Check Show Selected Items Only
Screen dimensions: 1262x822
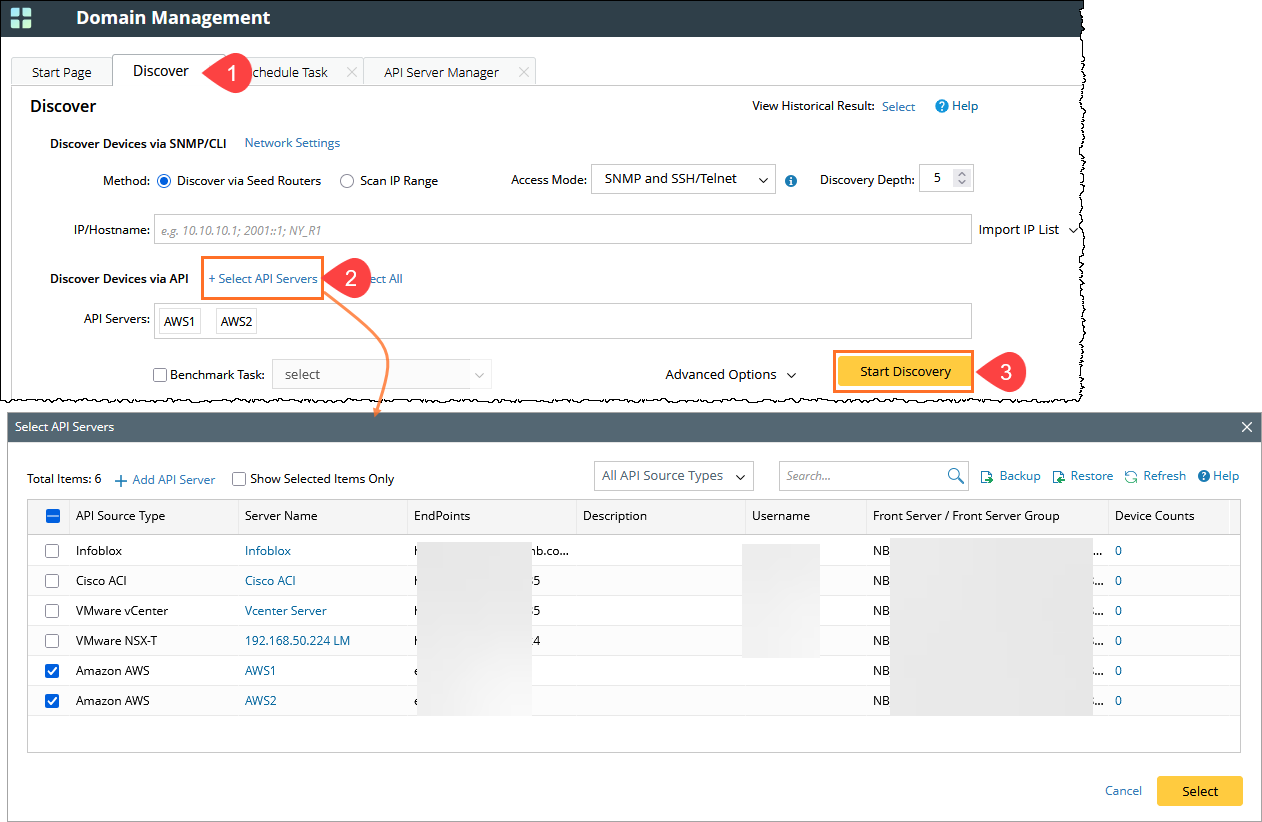pos(238,479)
